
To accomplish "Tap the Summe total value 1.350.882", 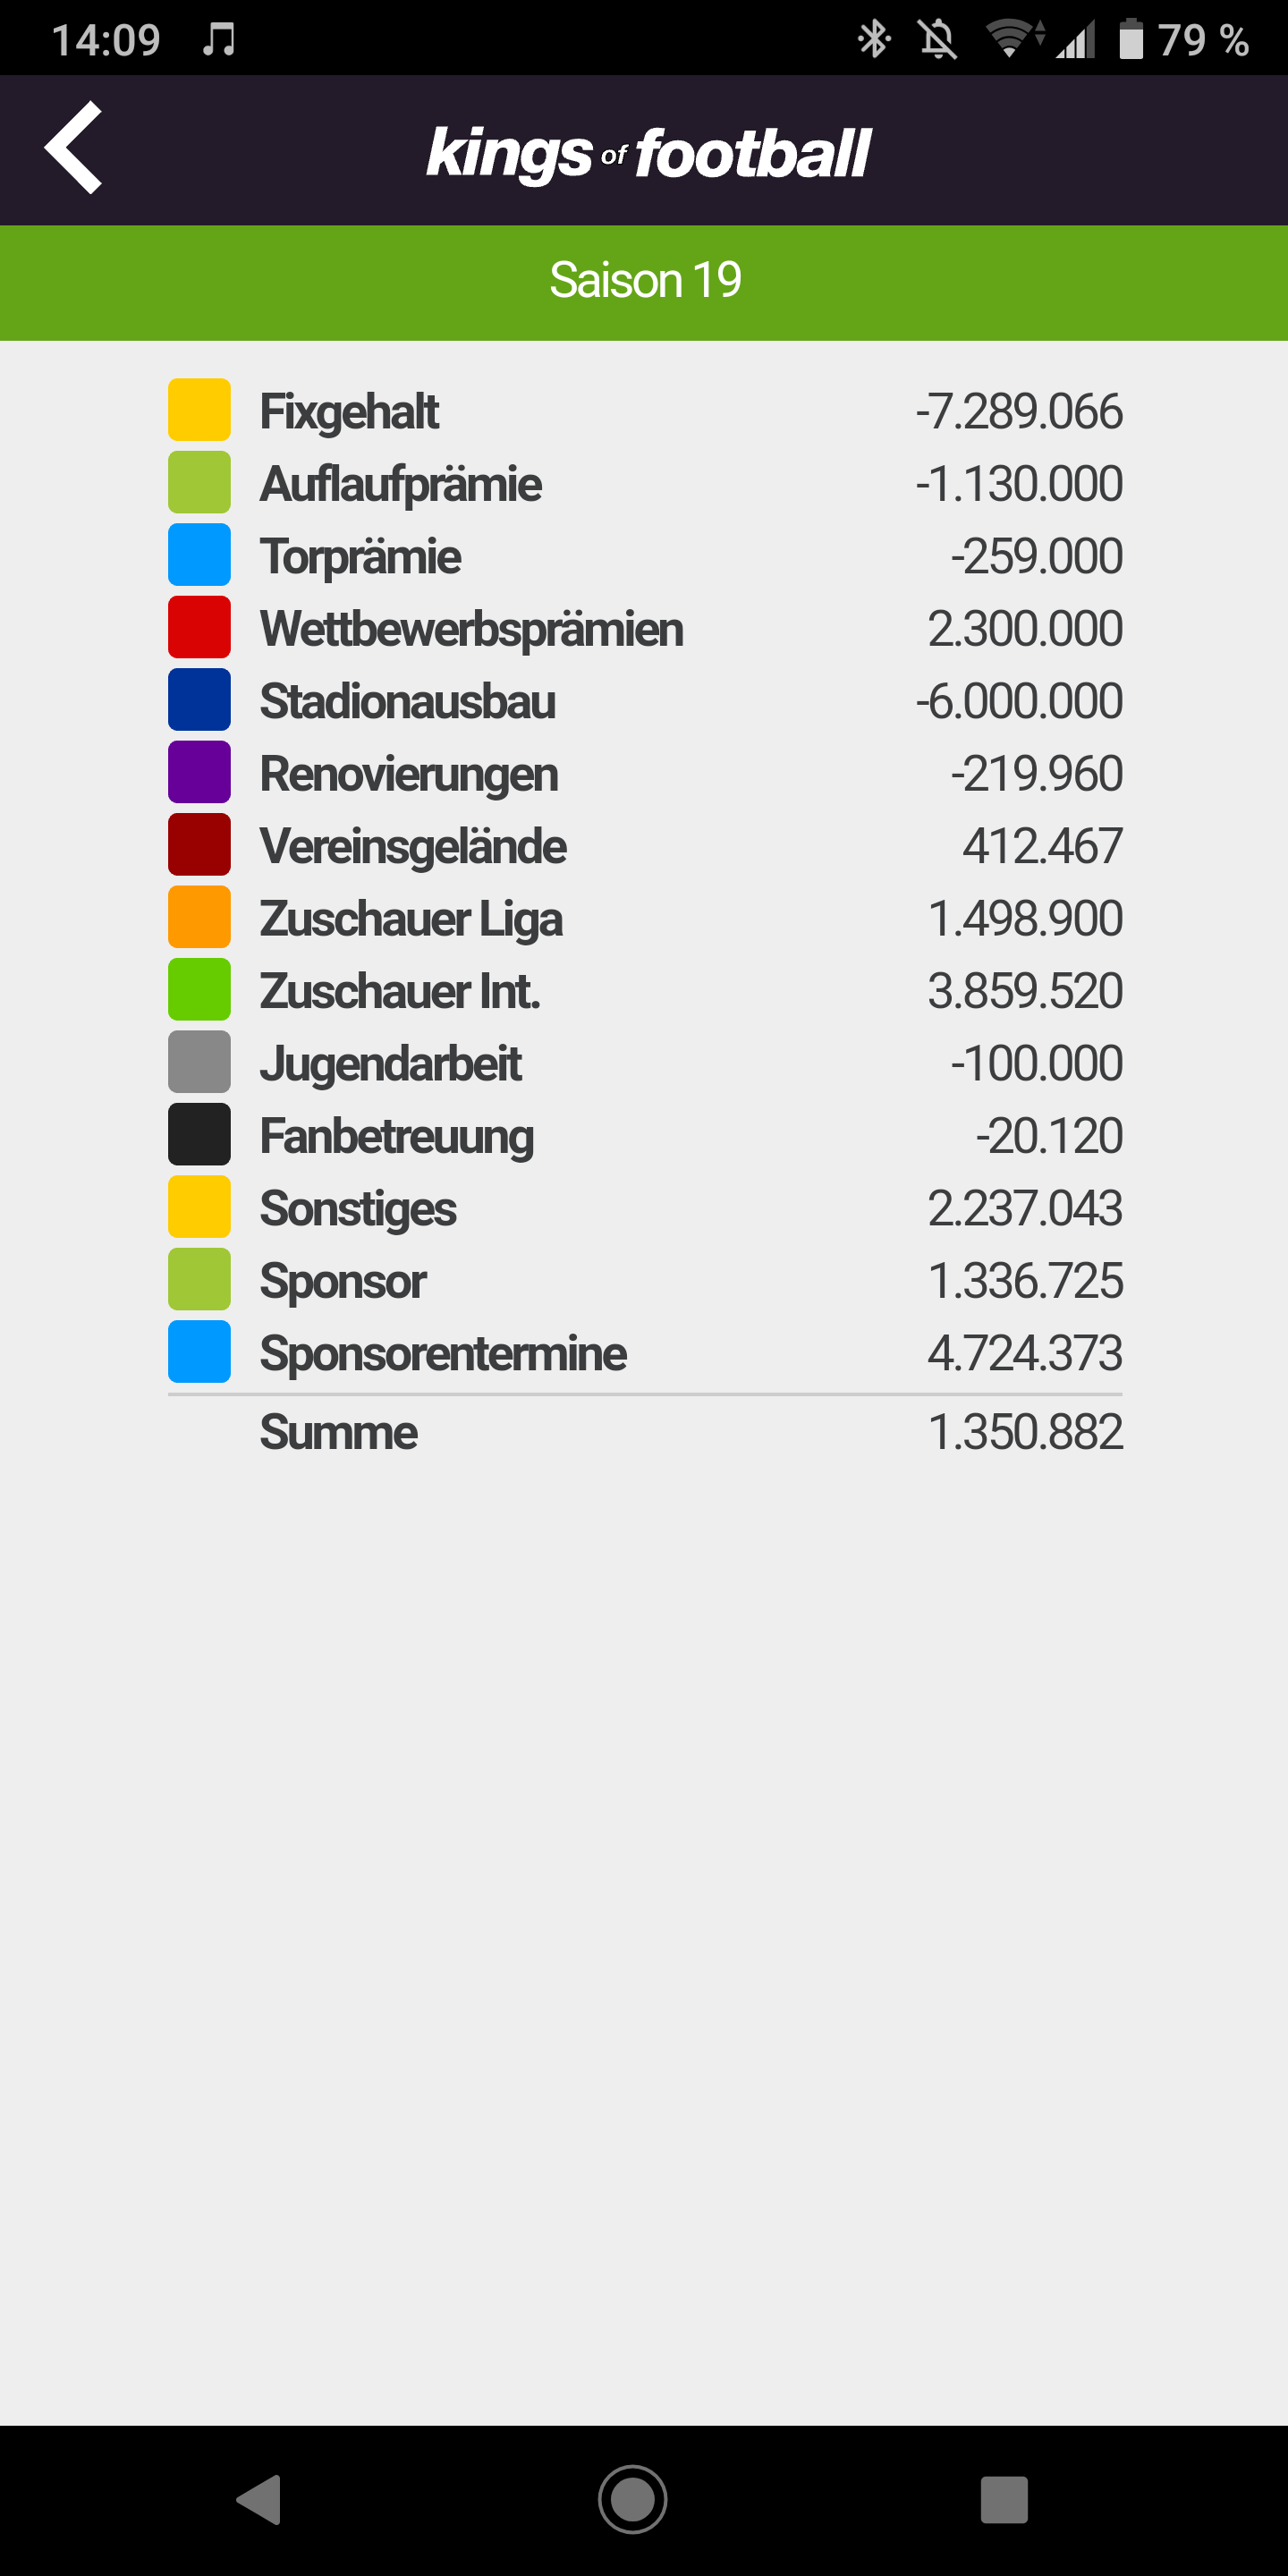I will coord(1025,1432).
